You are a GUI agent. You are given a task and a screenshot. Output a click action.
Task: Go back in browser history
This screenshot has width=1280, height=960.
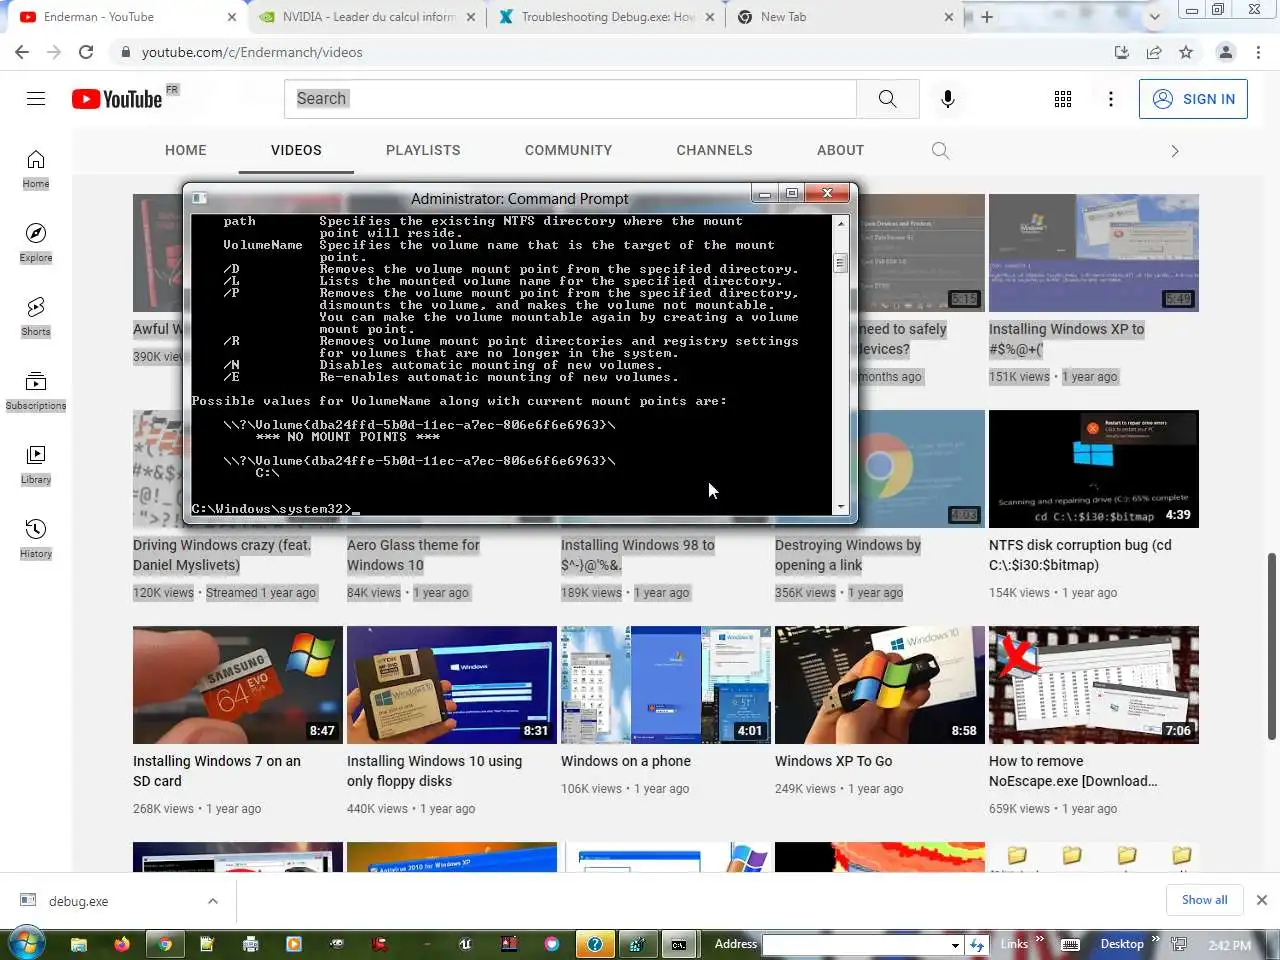[x=22, y=52]
